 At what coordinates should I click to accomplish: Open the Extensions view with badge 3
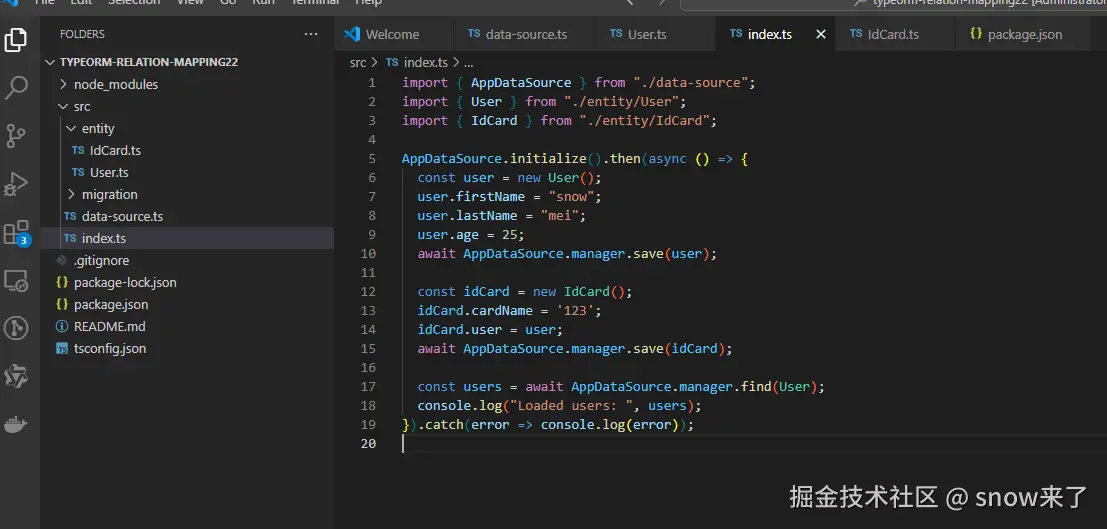pos(16,232)
